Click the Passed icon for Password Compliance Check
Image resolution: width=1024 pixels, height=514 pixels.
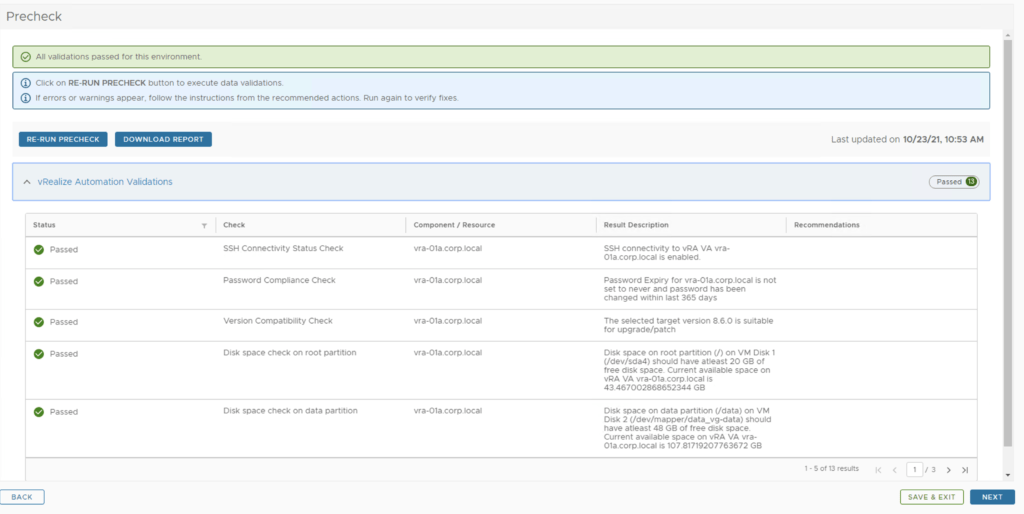(x=39, y=282)
